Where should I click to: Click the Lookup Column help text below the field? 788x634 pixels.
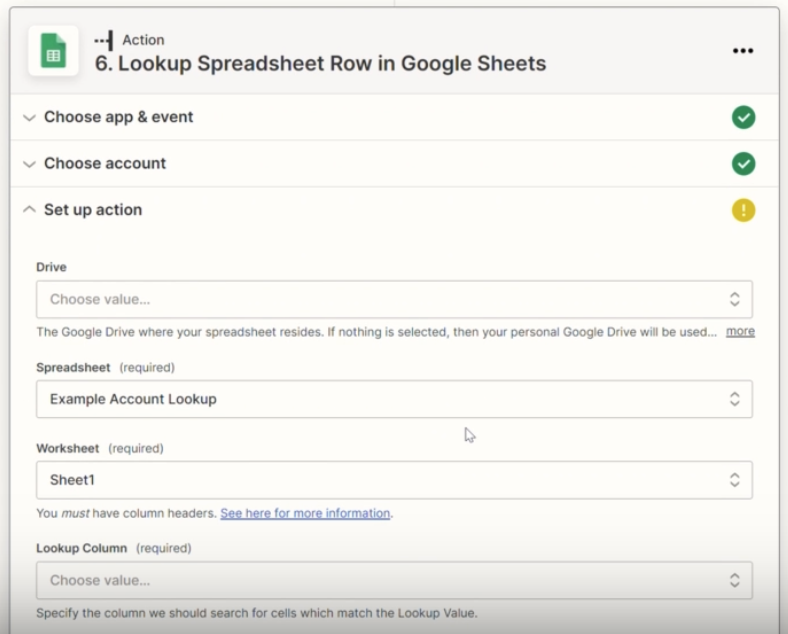click(x=257, y=613)
